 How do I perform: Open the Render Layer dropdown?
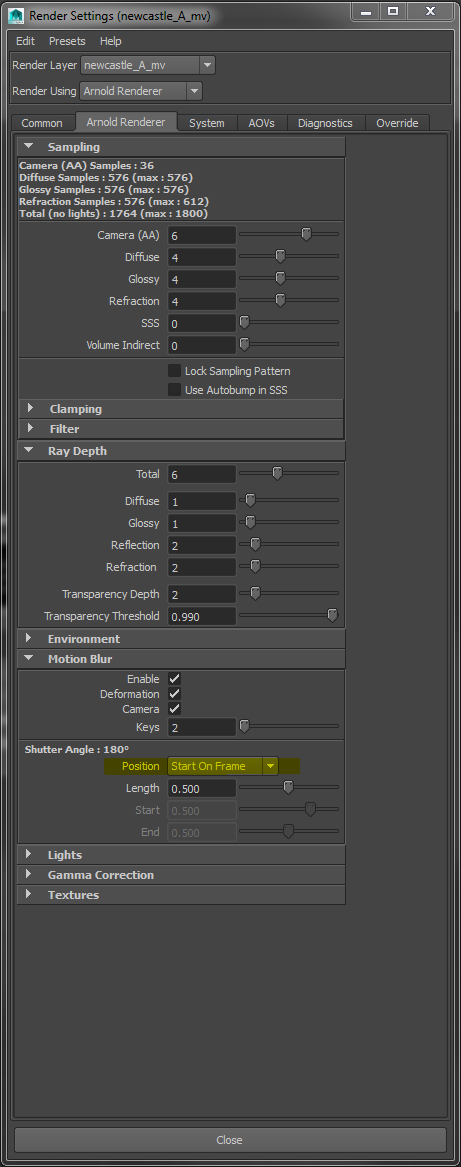click(147, 65)
